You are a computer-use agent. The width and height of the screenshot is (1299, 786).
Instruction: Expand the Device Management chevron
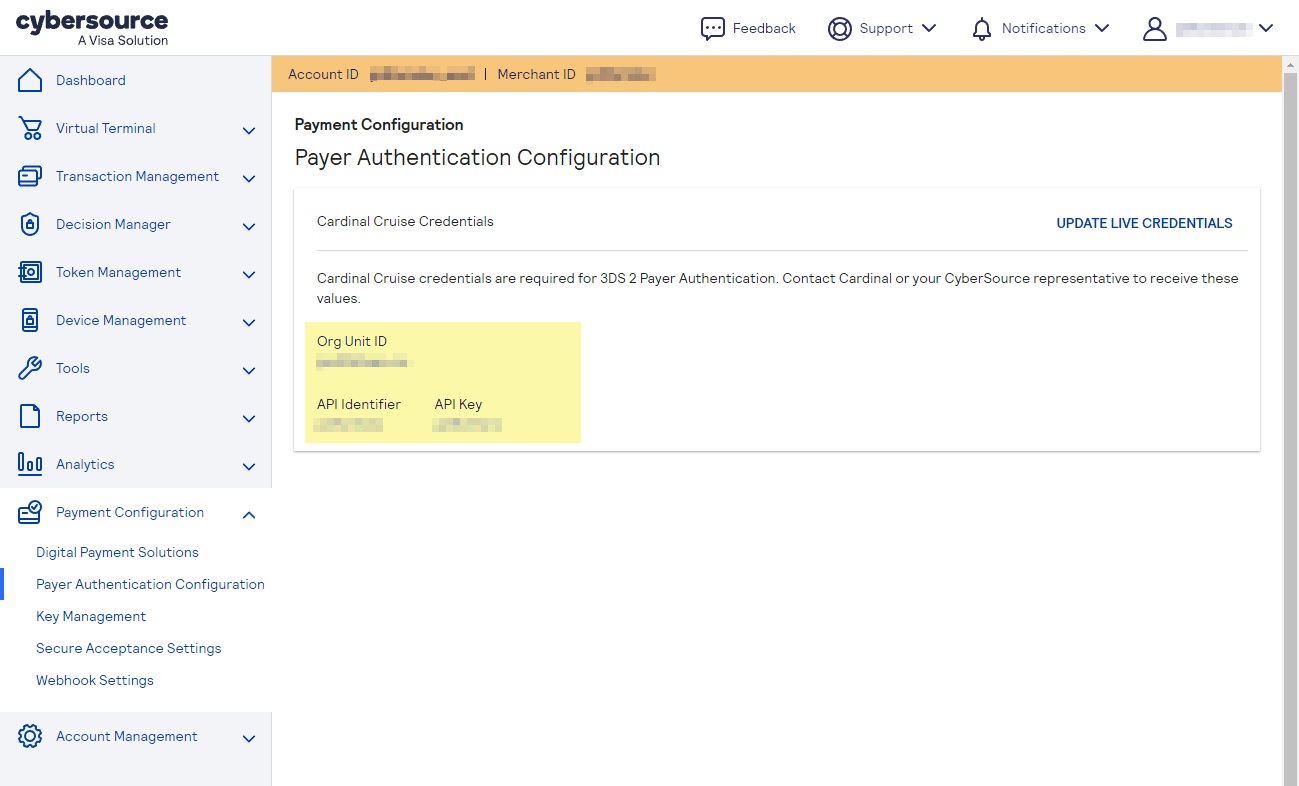point(249,322)
